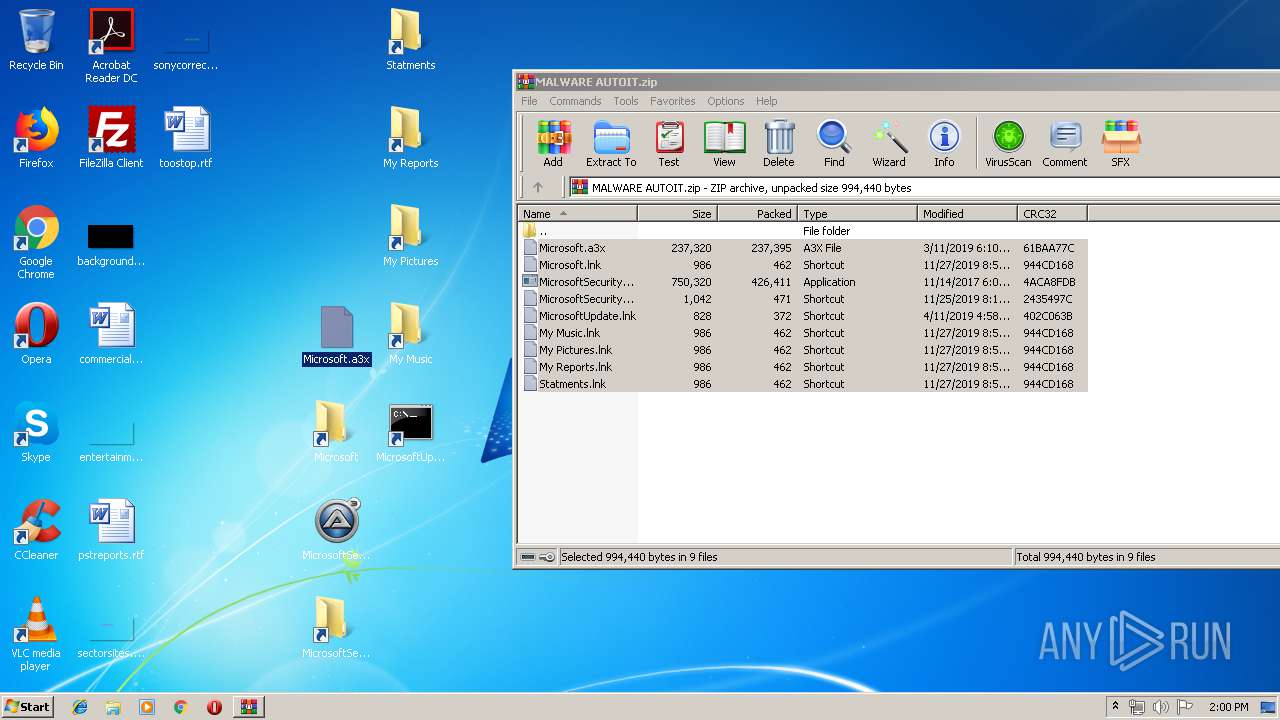Click Internet Explorer taskbar icon
Screen dimensions: 1280x720
click(x=80, y=707)
